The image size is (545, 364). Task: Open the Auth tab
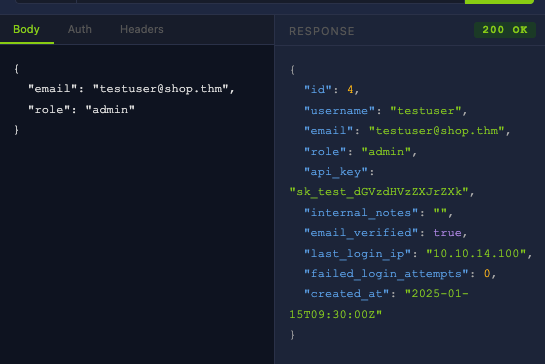click(x=80, y=29)
